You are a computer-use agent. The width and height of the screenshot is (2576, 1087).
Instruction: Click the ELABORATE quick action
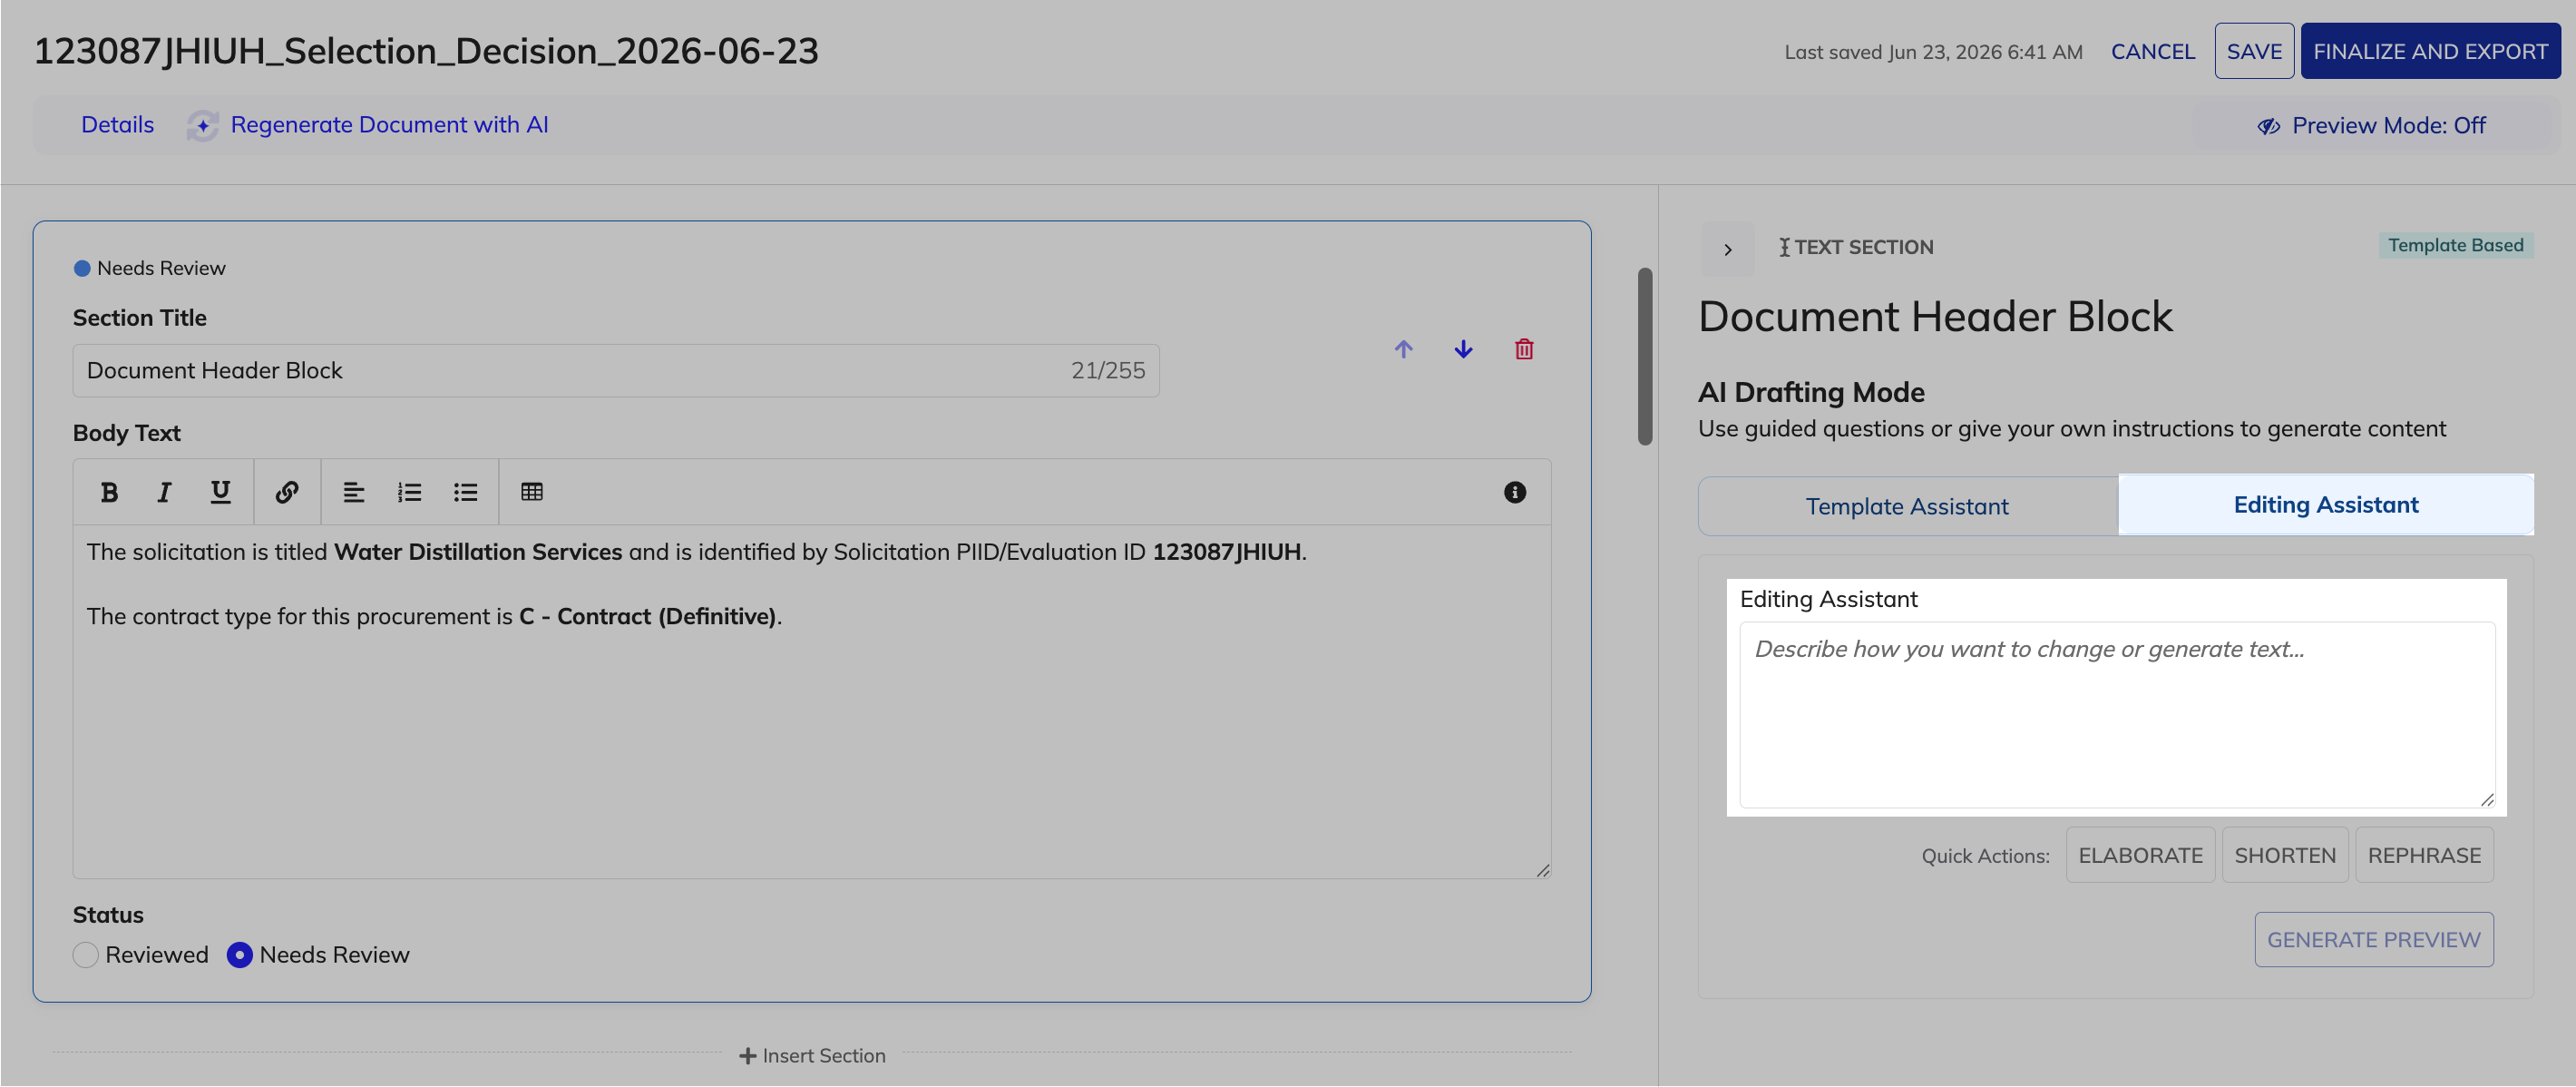[x=2139, y=855]
